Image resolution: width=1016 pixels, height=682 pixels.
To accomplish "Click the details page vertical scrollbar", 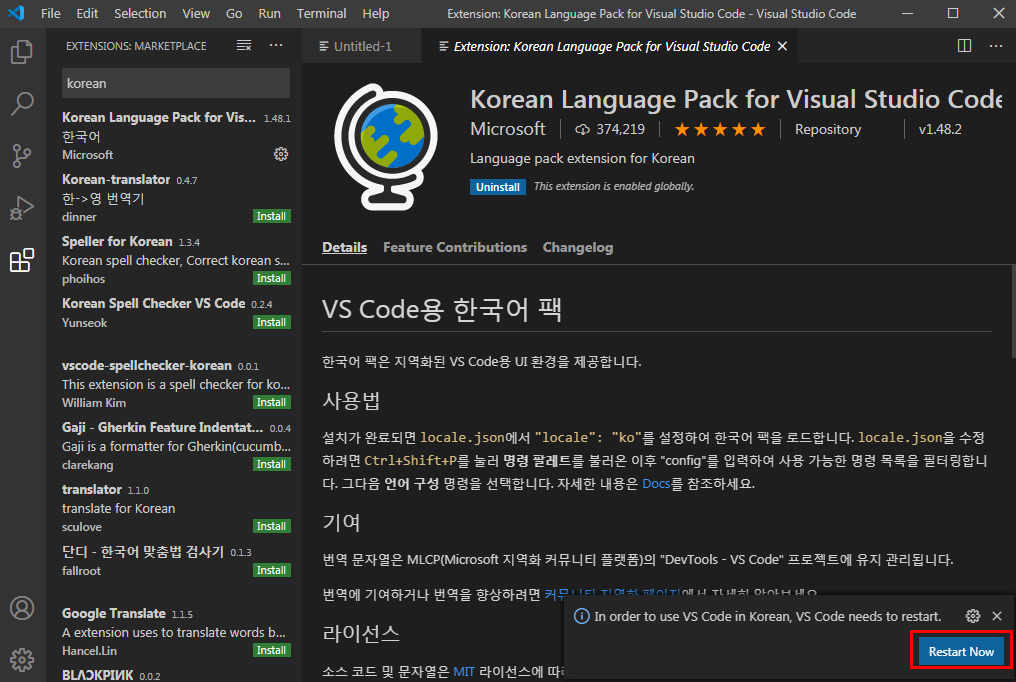I will click(1012, 311).
